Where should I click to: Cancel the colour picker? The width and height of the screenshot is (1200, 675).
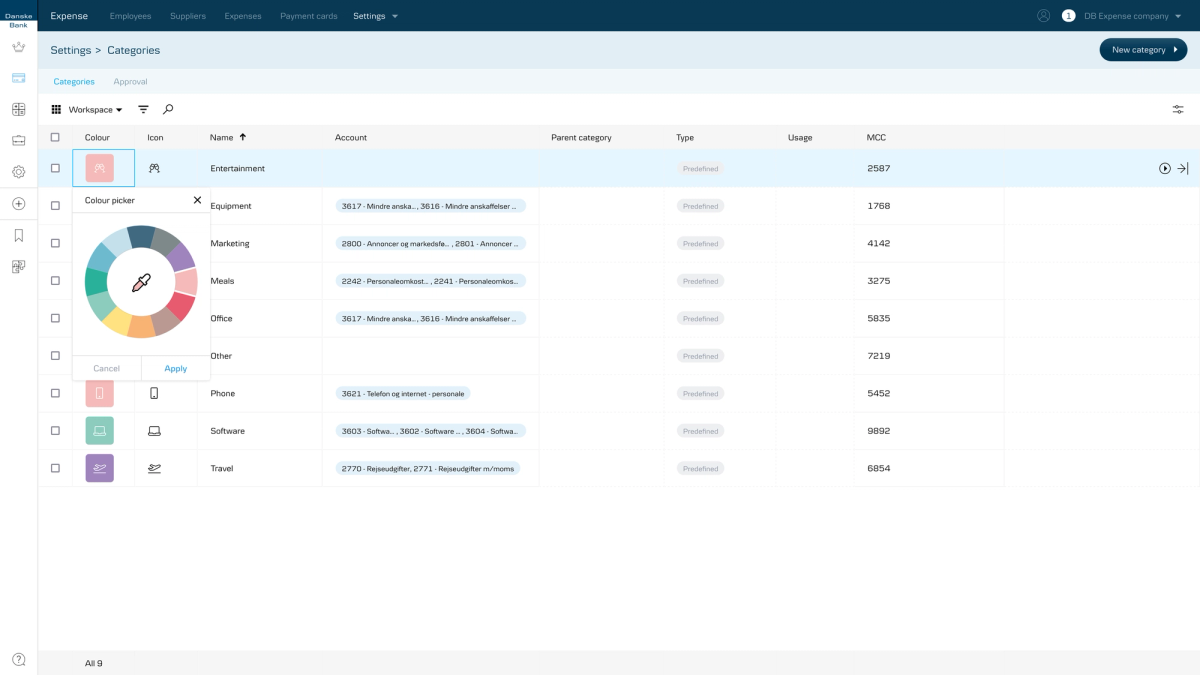[107, 369]
